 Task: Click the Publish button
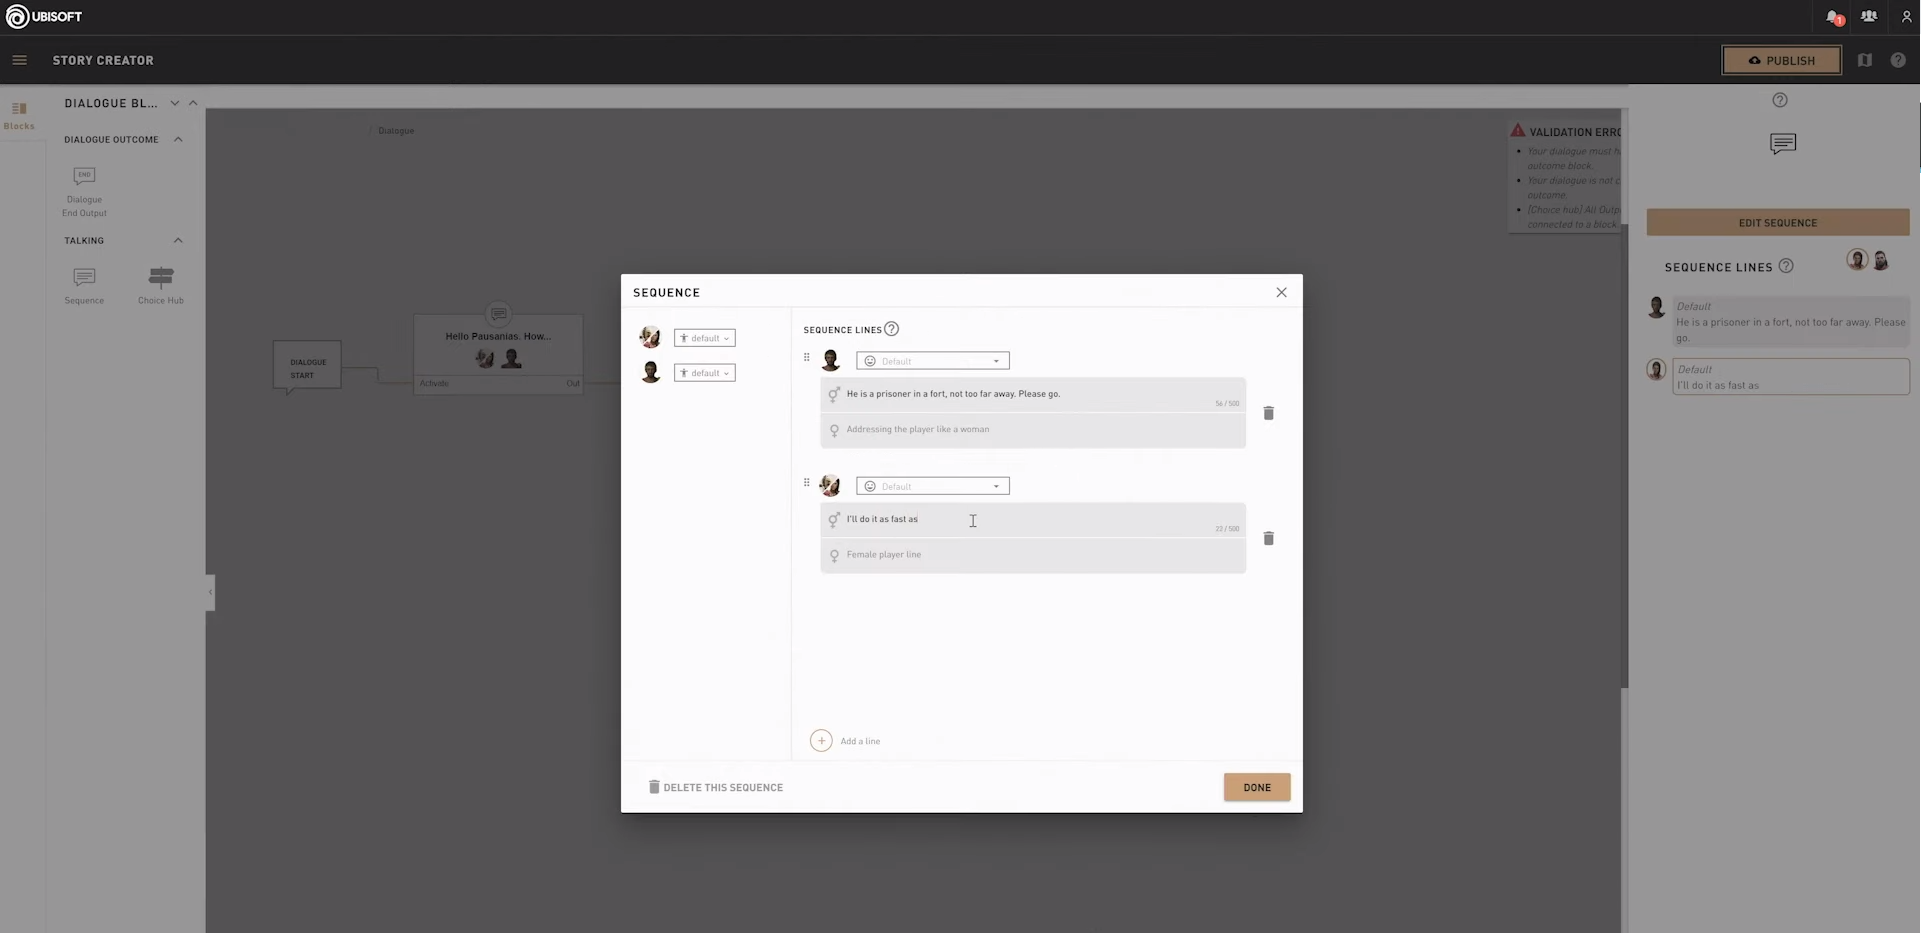(x=1780, y=60)
